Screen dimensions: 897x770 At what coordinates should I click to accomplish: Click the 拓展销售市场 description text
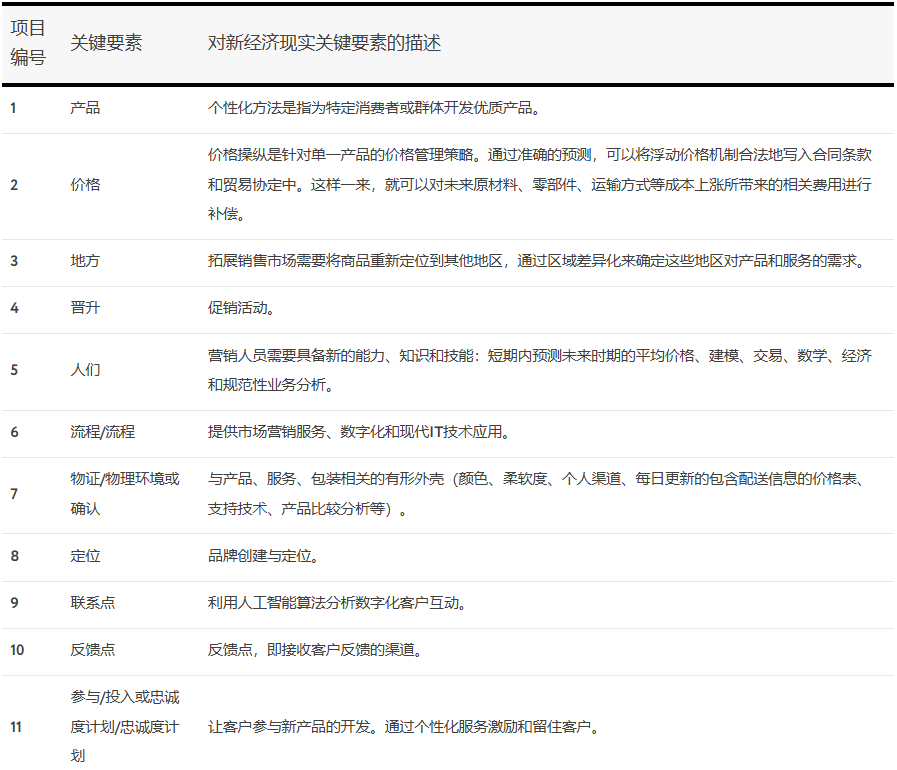(x=535, y=261)
